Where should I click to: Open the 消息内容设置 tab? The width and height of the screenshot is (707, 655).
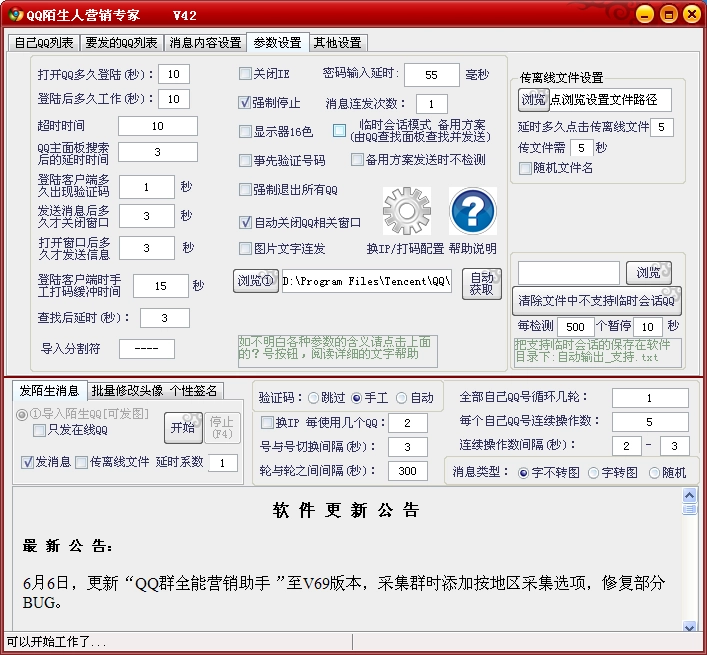(205, 43)
